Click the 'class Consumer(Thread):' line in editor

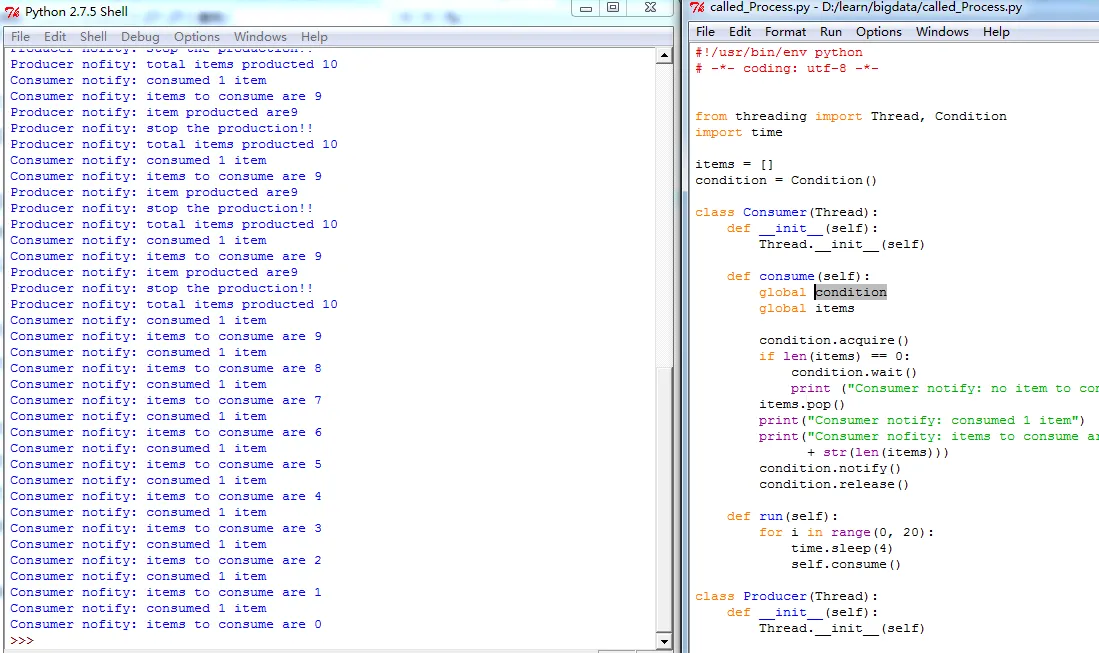pos(786,212)
